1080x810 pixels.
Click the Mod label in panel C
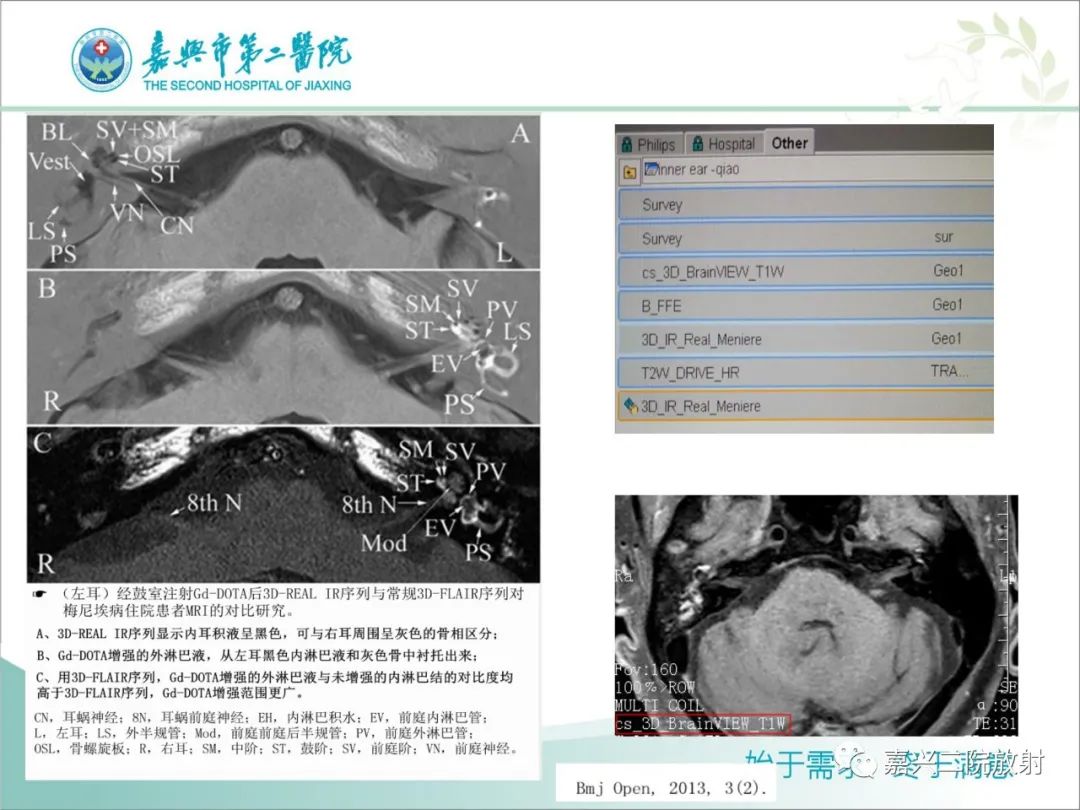coord(384,543)
